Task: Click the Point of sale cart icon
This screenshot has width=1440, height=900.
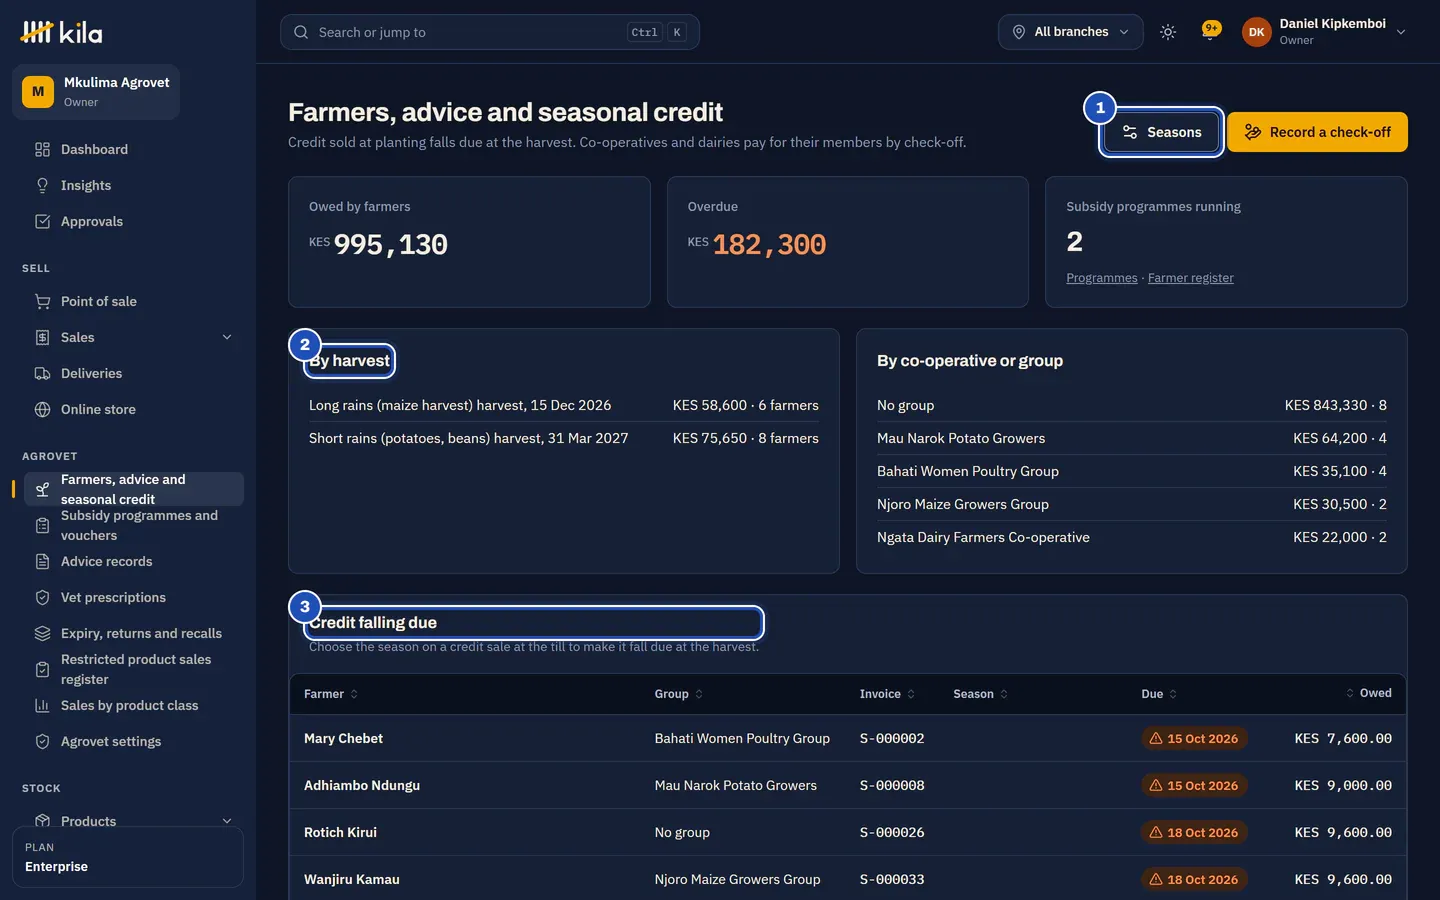Action: click(x=42, y=301)
